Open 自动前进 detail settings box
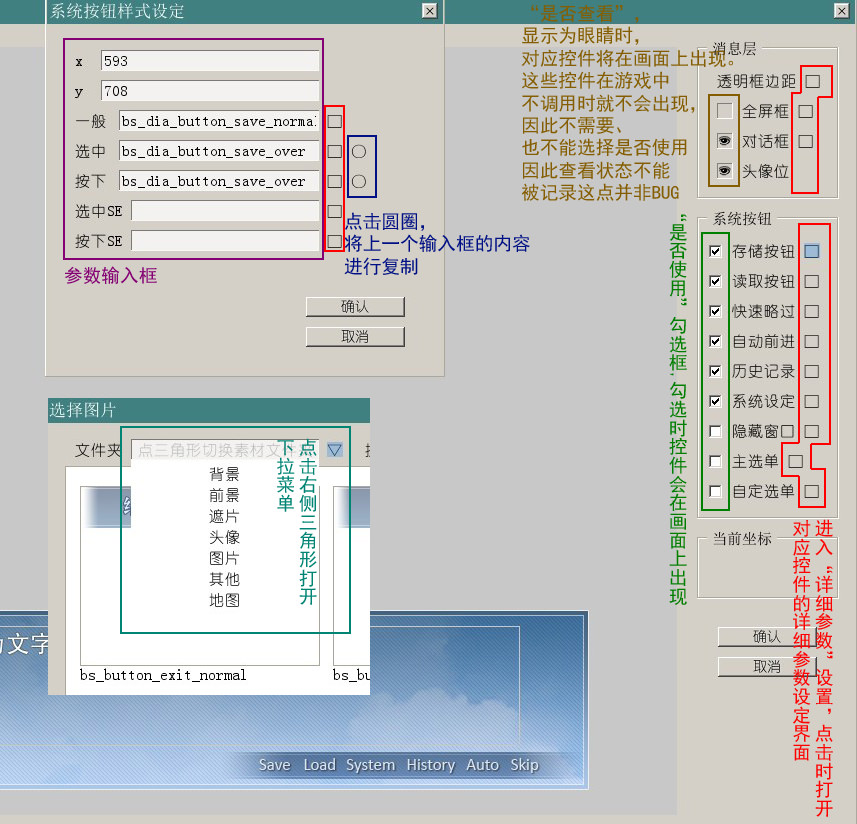The width and height of the screenshot is (857, 824). pyautogui.click(x=812, y=341)
